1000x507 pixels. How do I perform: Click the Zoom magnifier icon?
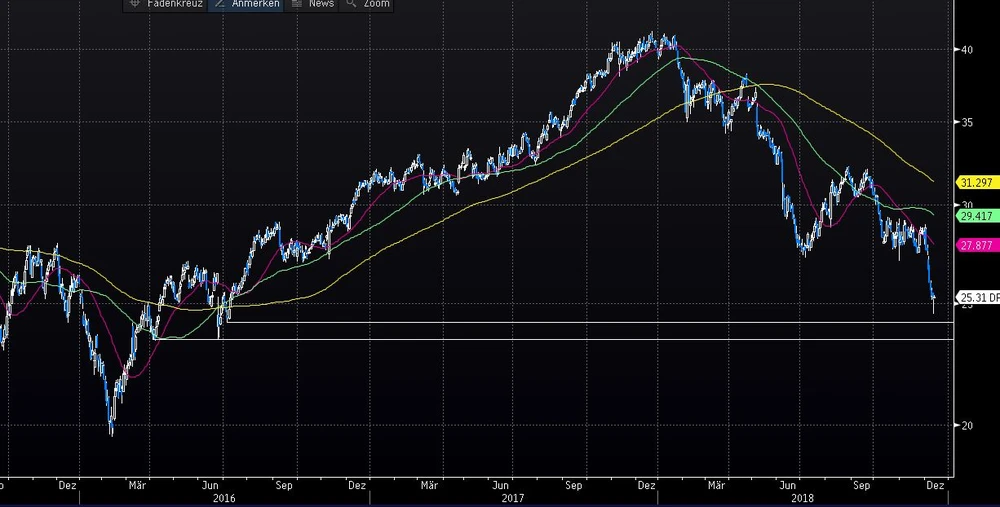(351, 4)
